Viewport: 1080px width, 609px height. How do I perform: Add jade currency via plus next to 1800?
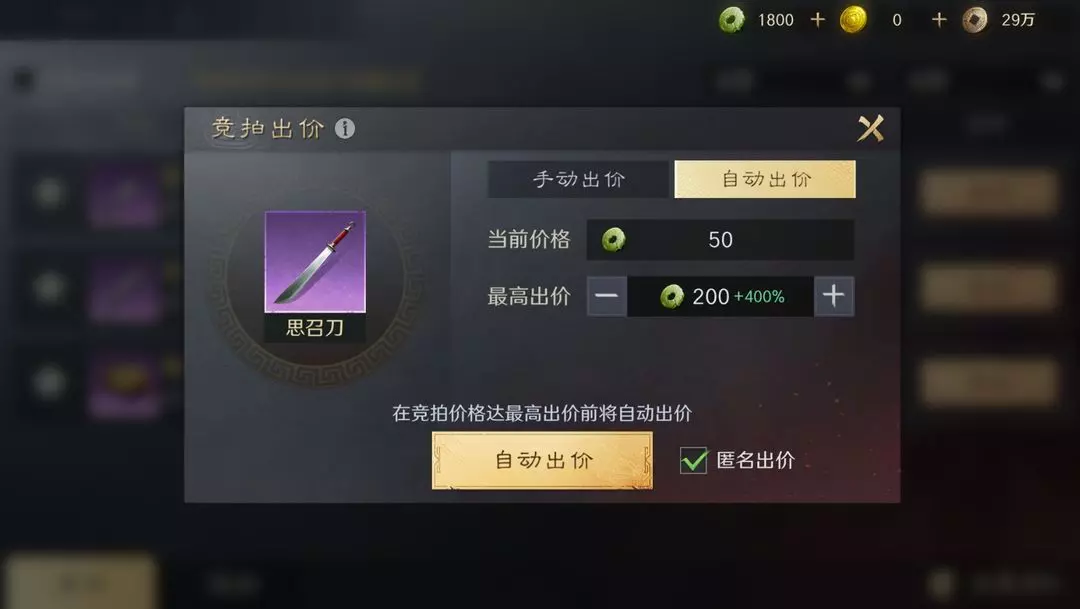[x=818, y=20]
